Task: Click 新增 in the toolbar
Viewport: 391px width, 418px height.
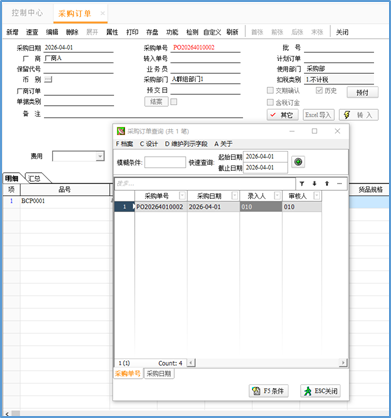Action: (12, 32)
